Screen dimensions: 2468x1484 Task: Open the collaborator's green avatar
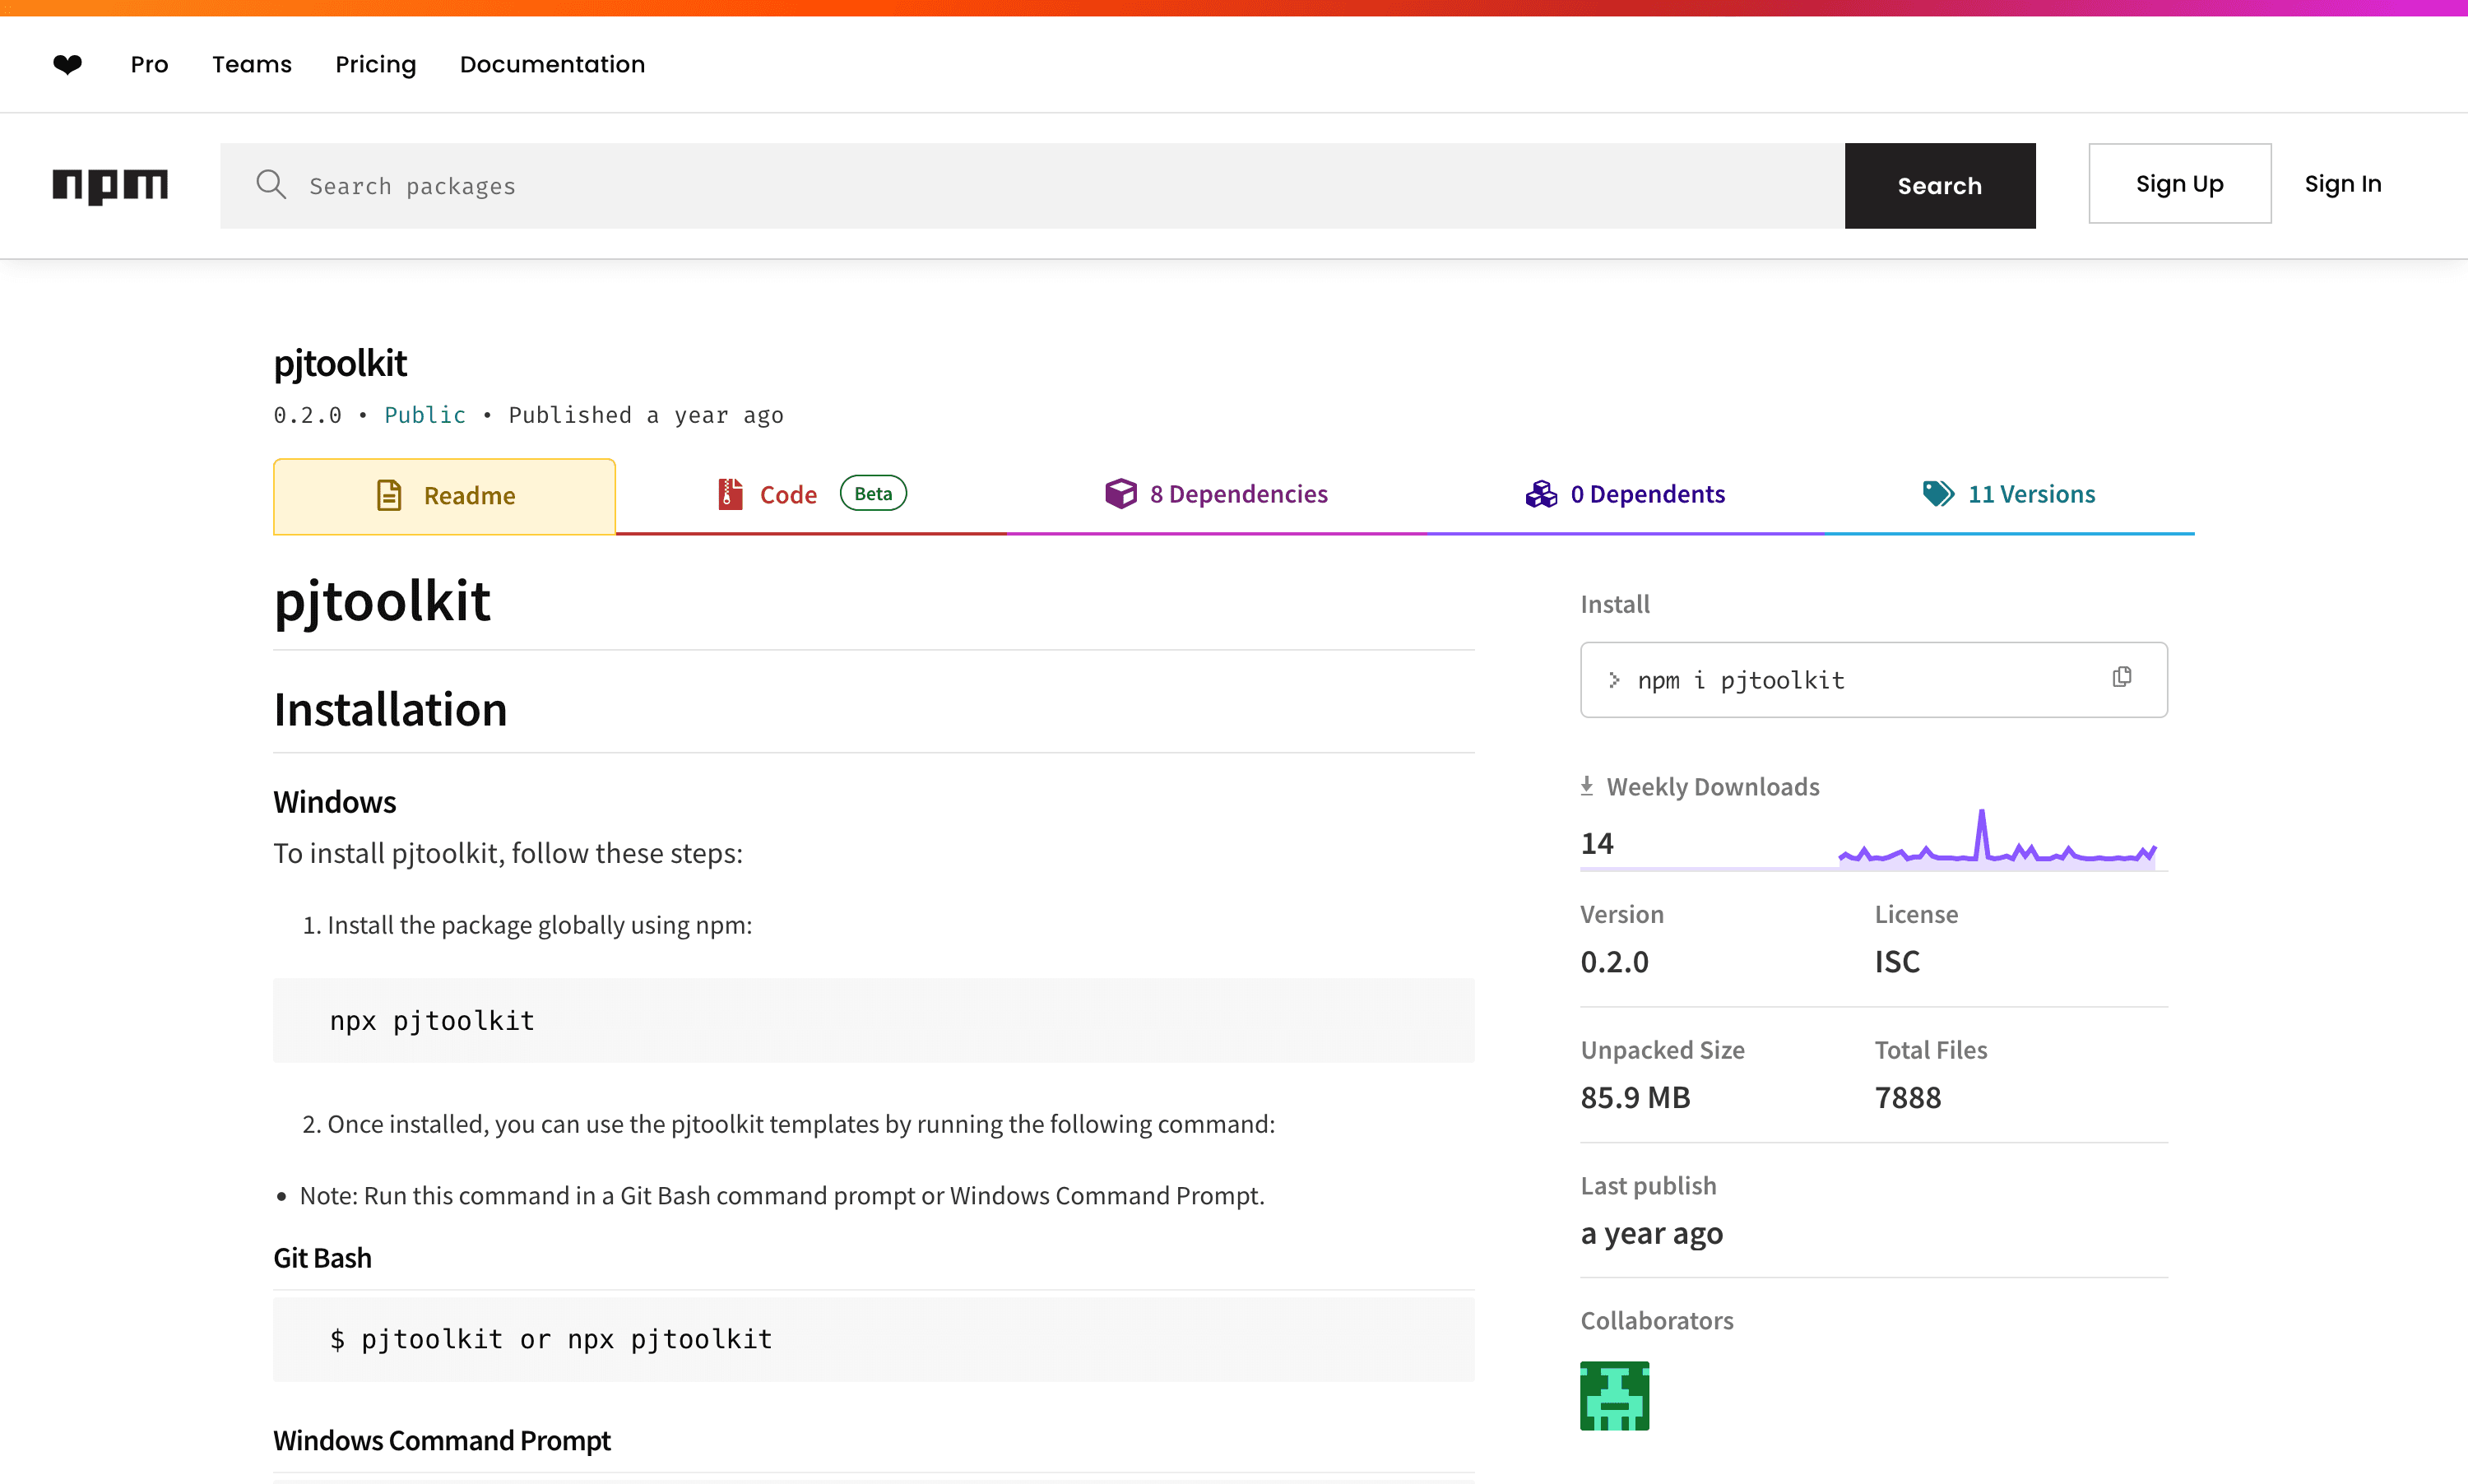pyautogui.click(x=1614, y=1395)
